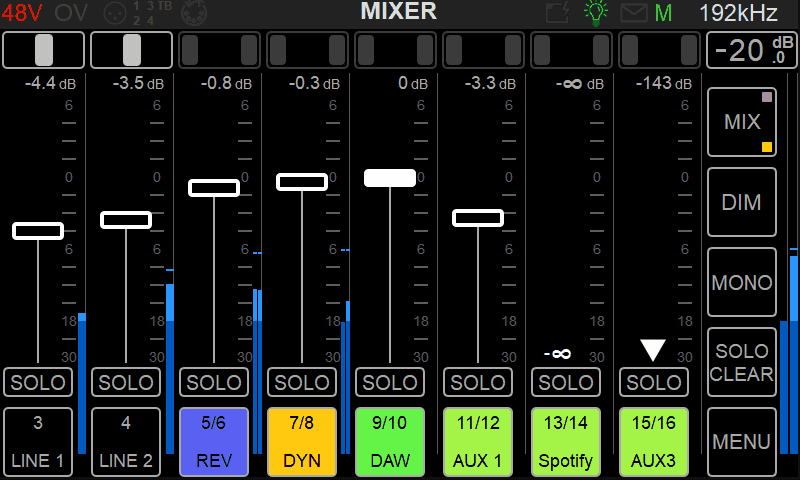Toggle SOLO on the LINE 1 channel
This screenshot has height=480, width=800.
tap(38, 383)
